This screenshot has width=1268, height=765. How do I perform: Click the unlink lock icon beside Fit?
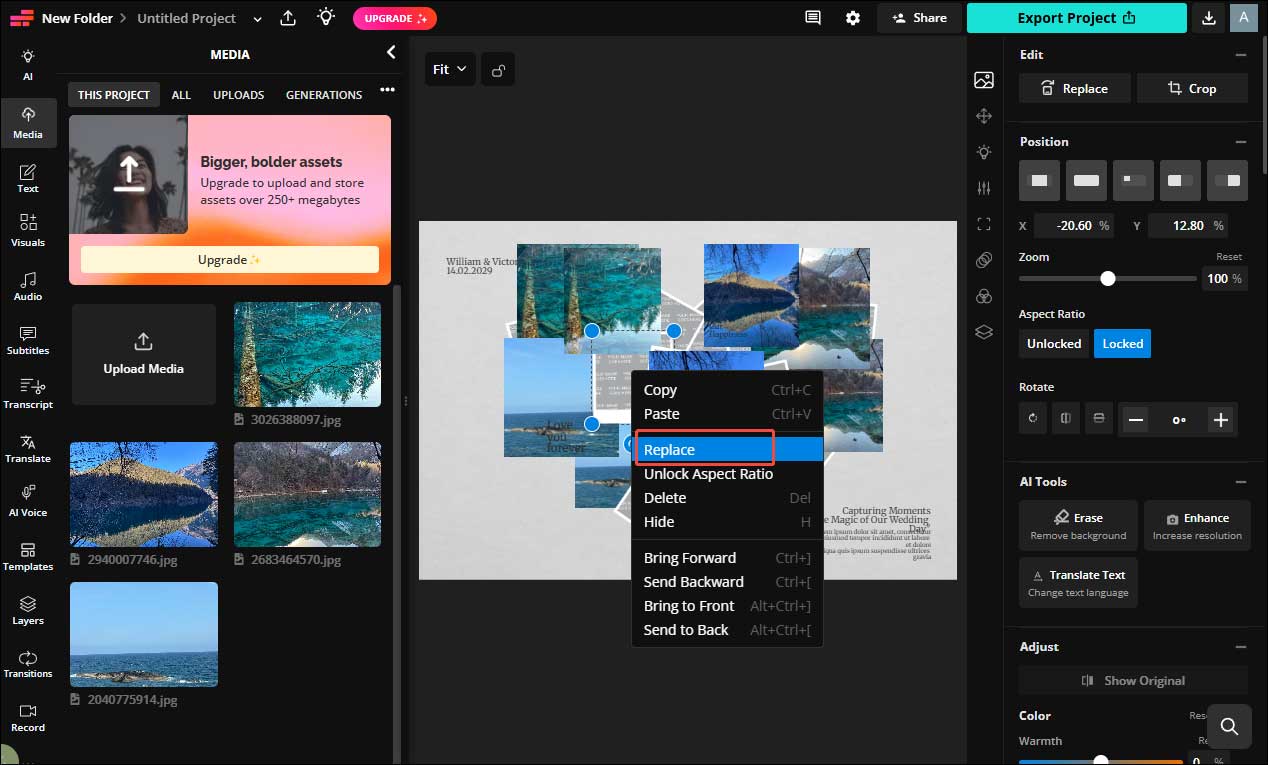click(x=498, y=69)
